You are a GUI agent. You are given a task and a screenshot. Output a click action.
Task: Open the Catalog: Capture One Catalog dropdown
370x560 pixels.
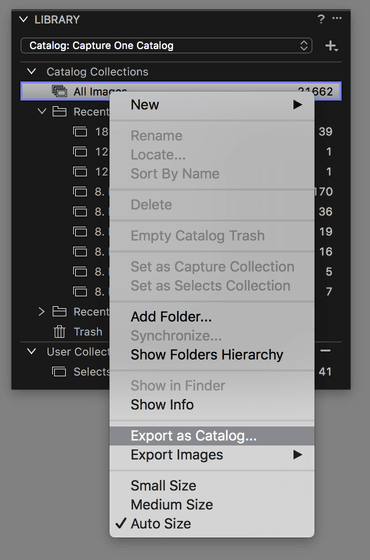(x=167, y=46)
